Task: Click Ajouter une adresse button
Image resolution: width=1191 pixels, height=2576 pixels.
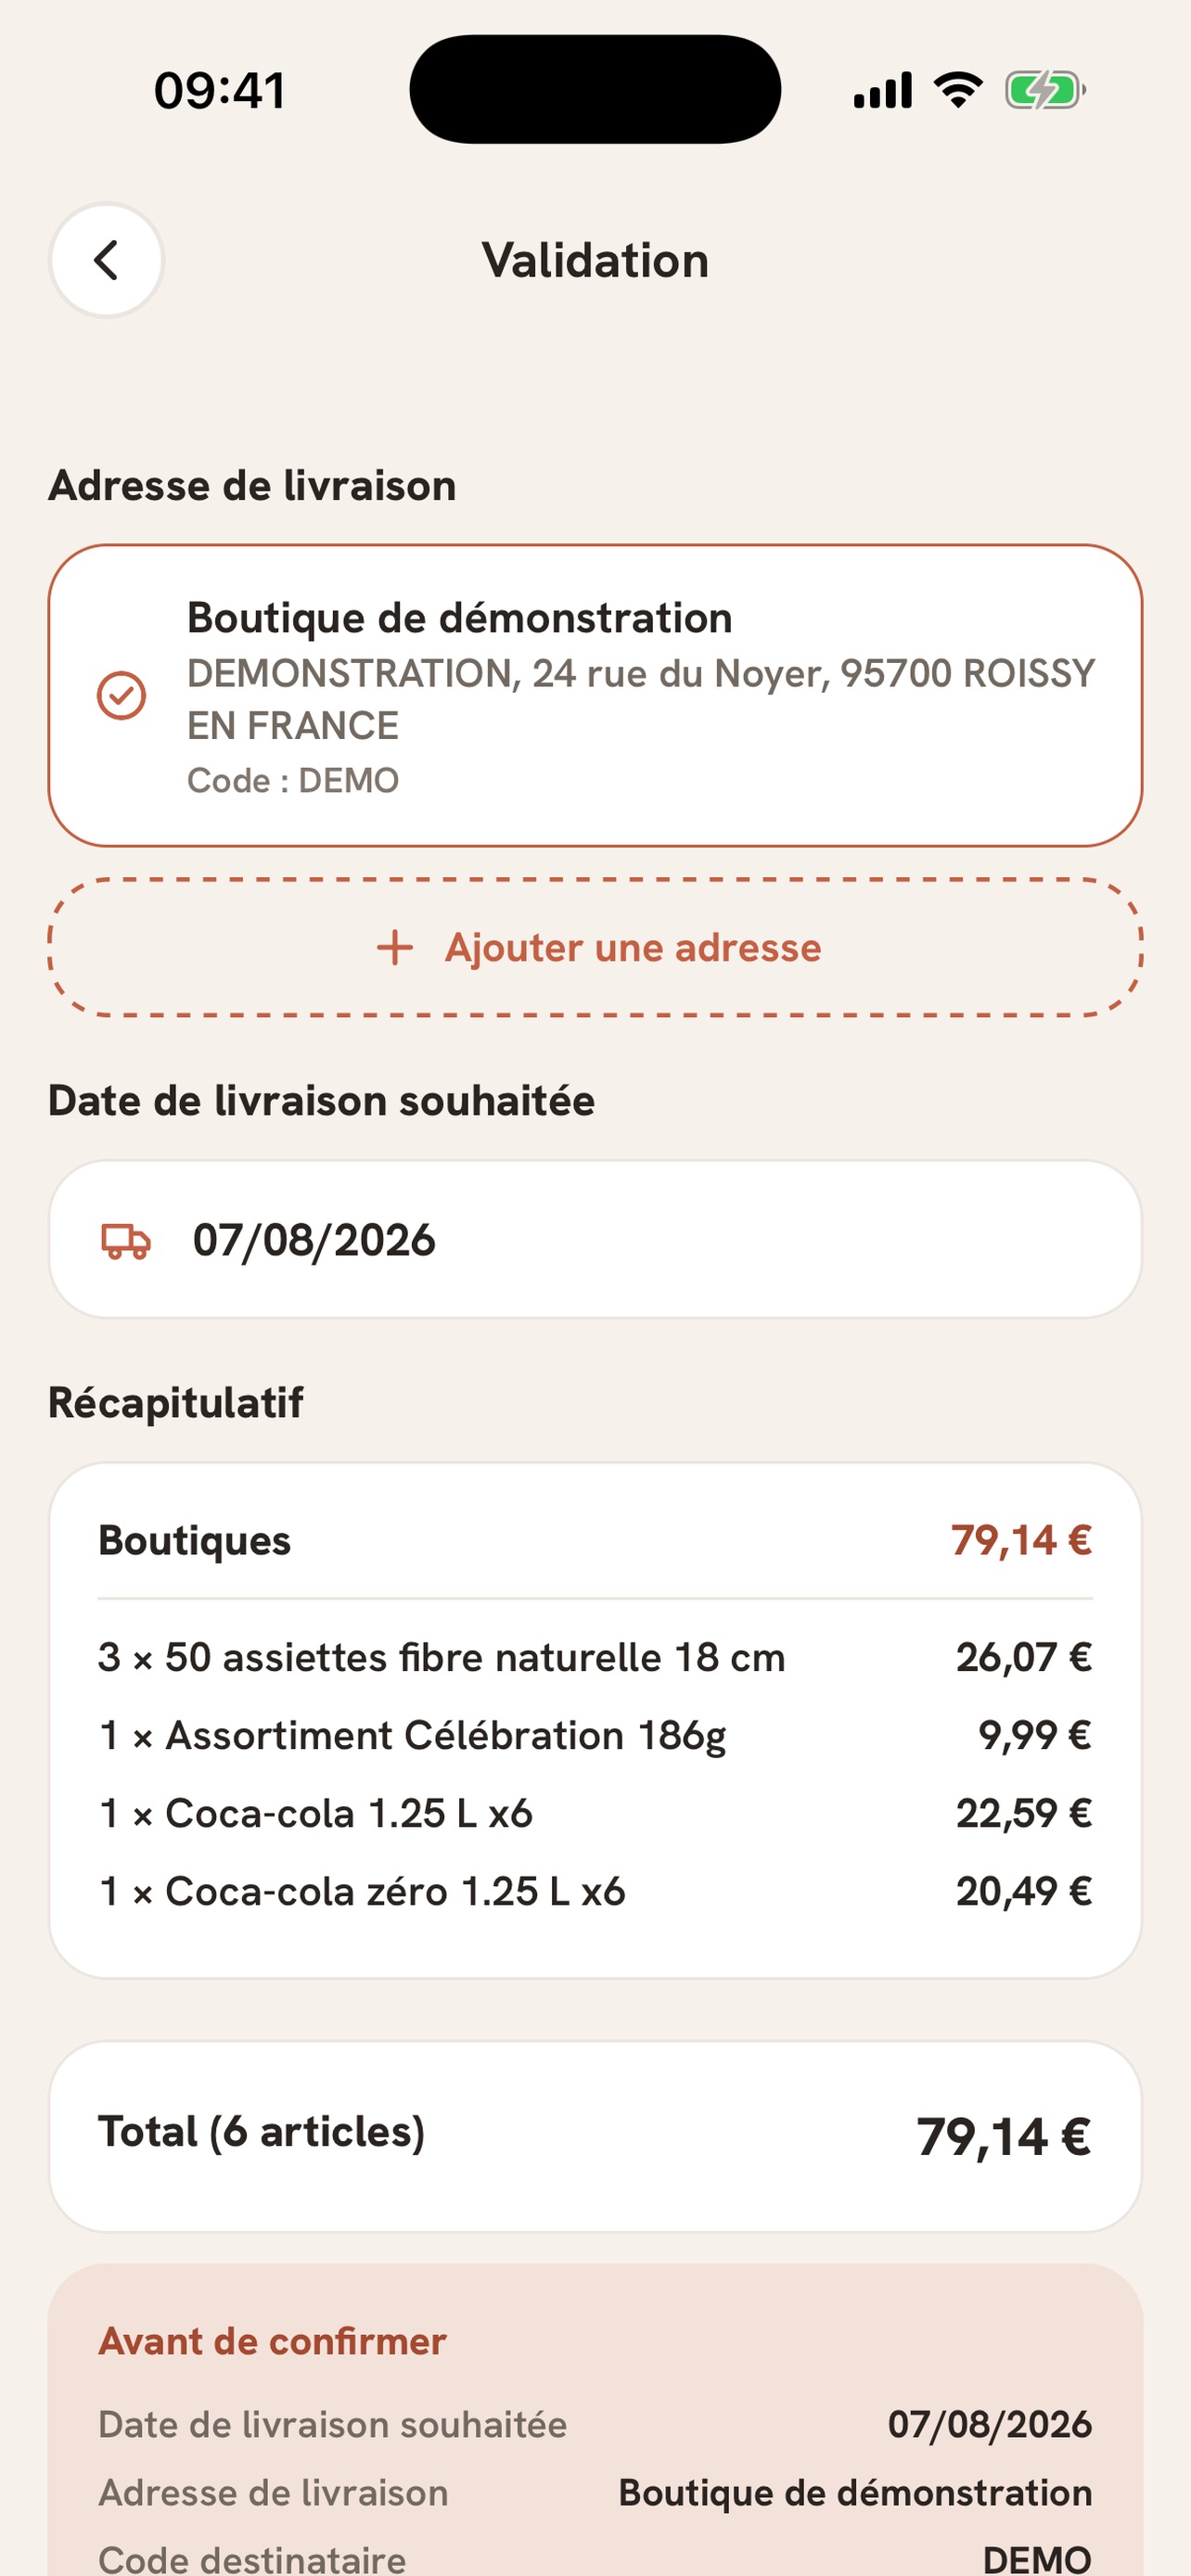Action: pyautogui.click(x=595, y=947)
